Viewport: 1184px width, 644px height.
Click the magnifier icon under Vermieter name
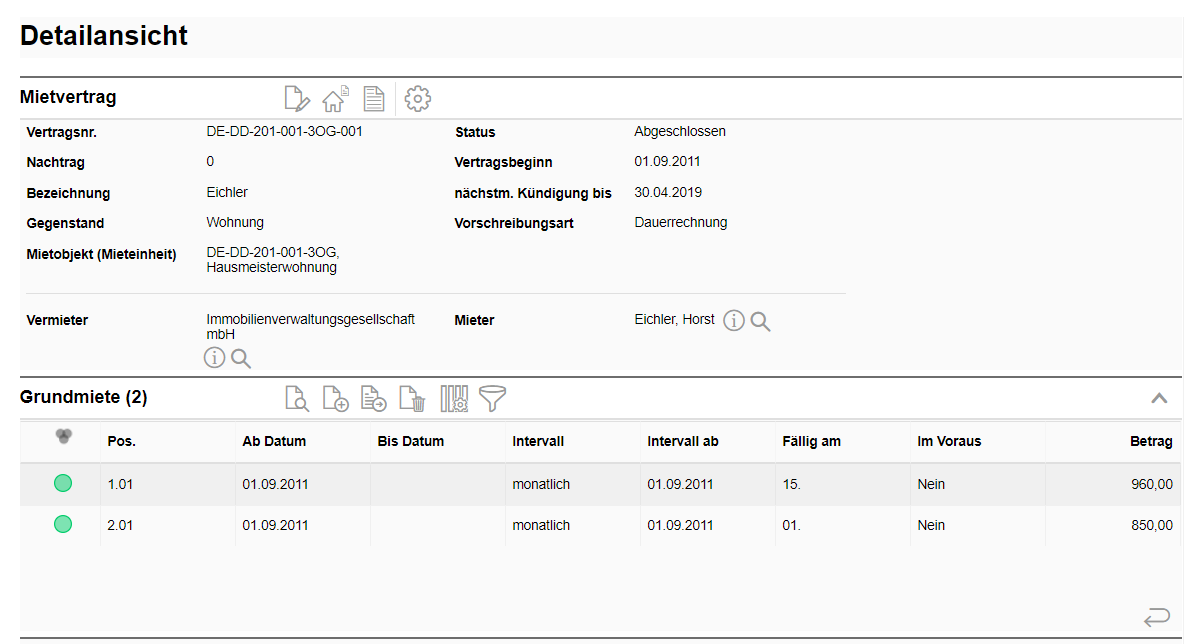click(241, 358)
